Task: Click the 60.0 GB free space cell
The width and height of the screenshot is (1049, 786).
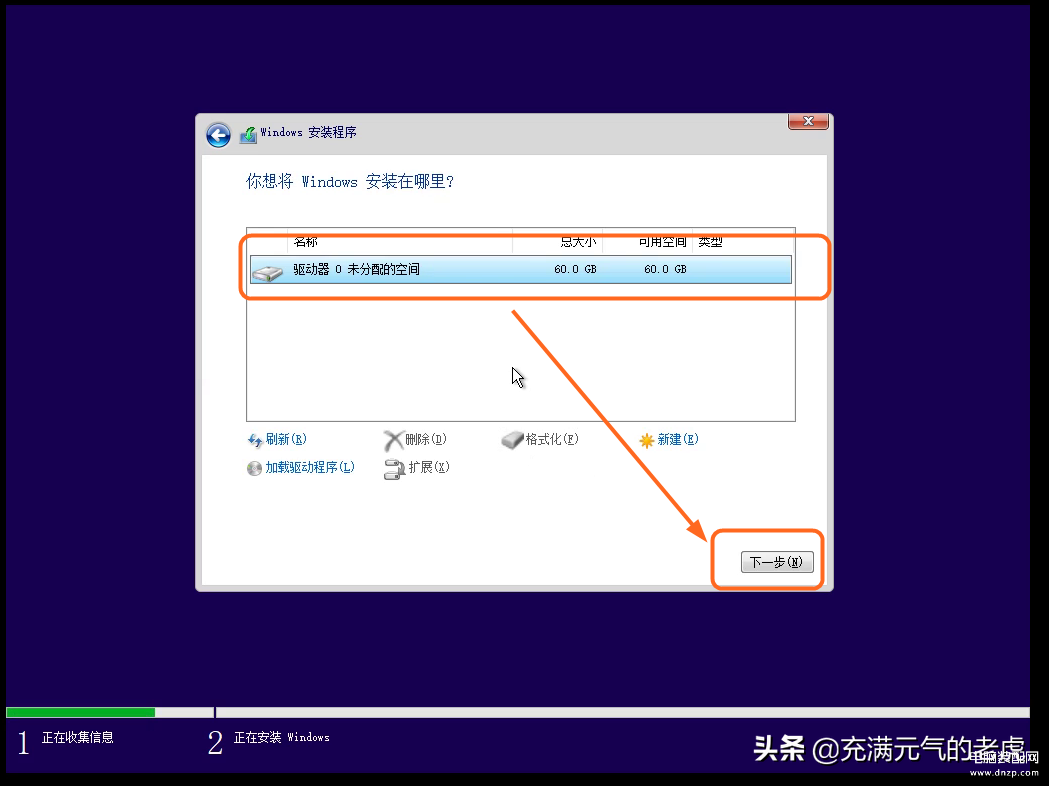Action: (x=665, y=270)
